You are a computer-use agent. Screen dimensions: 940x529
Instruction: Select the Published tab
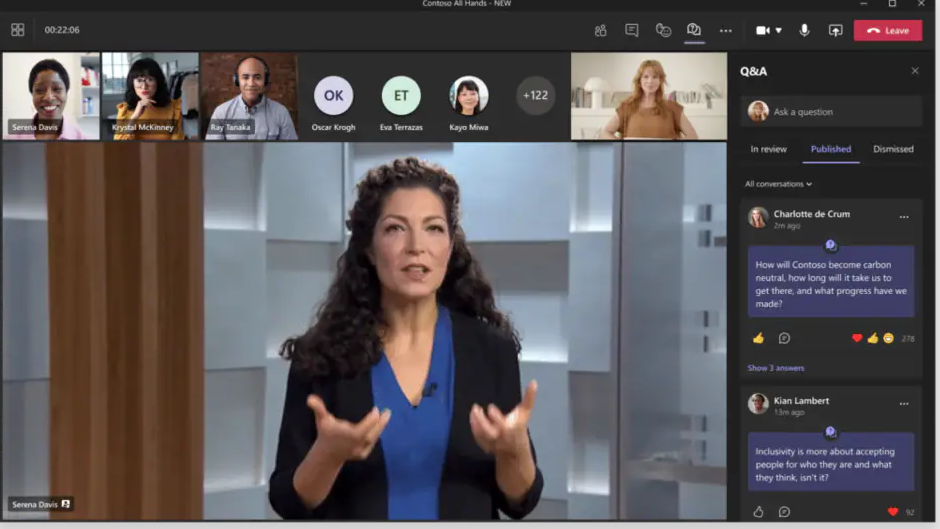pos(831,149)
